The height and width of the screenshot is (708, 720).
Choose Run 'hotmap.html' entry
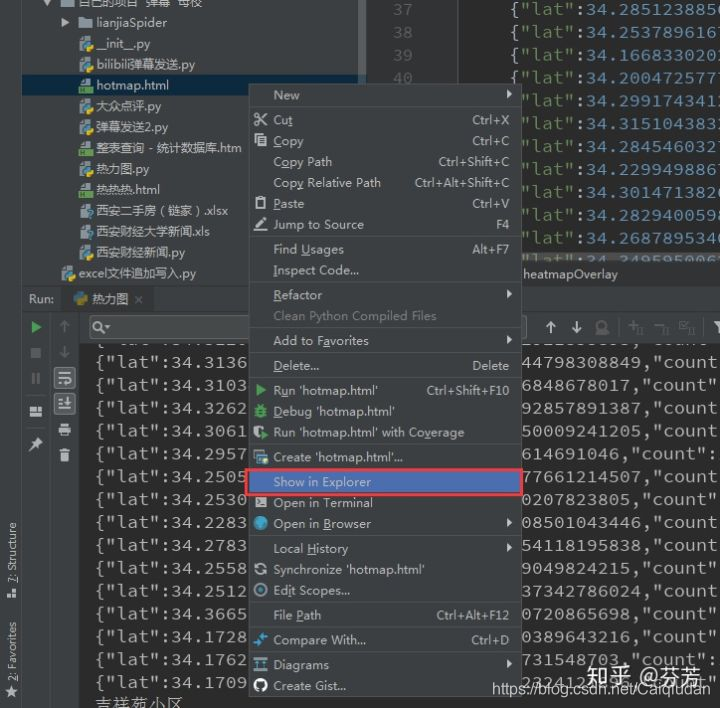coord(385,390)
